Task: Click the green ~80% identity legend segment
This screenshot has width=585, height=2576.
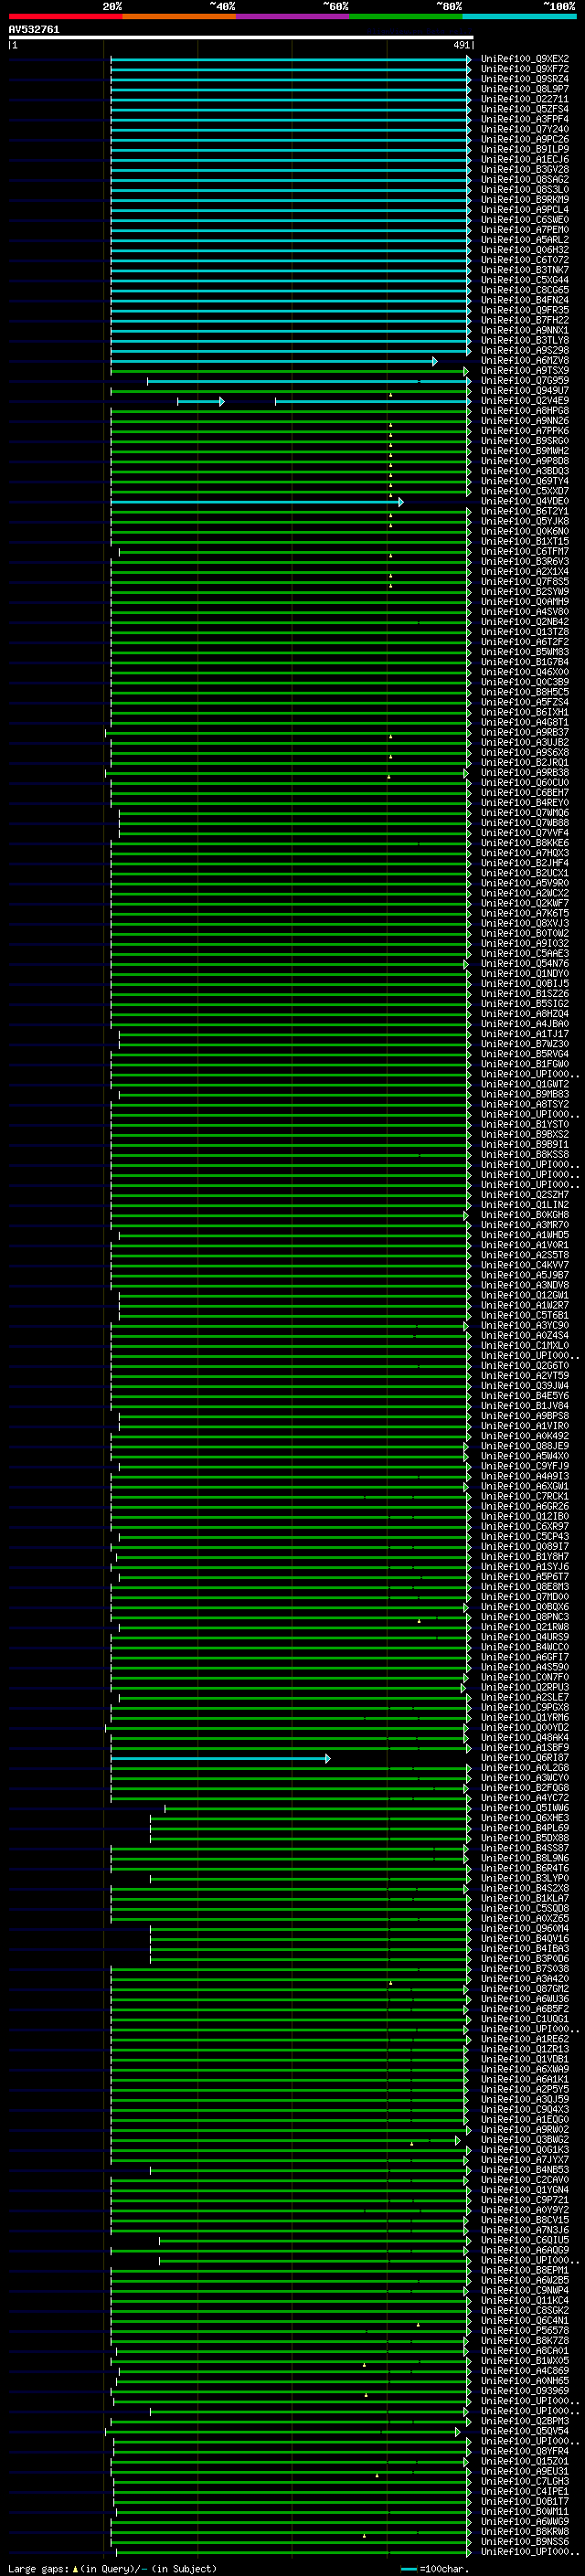Action: (x=406, y=16)
